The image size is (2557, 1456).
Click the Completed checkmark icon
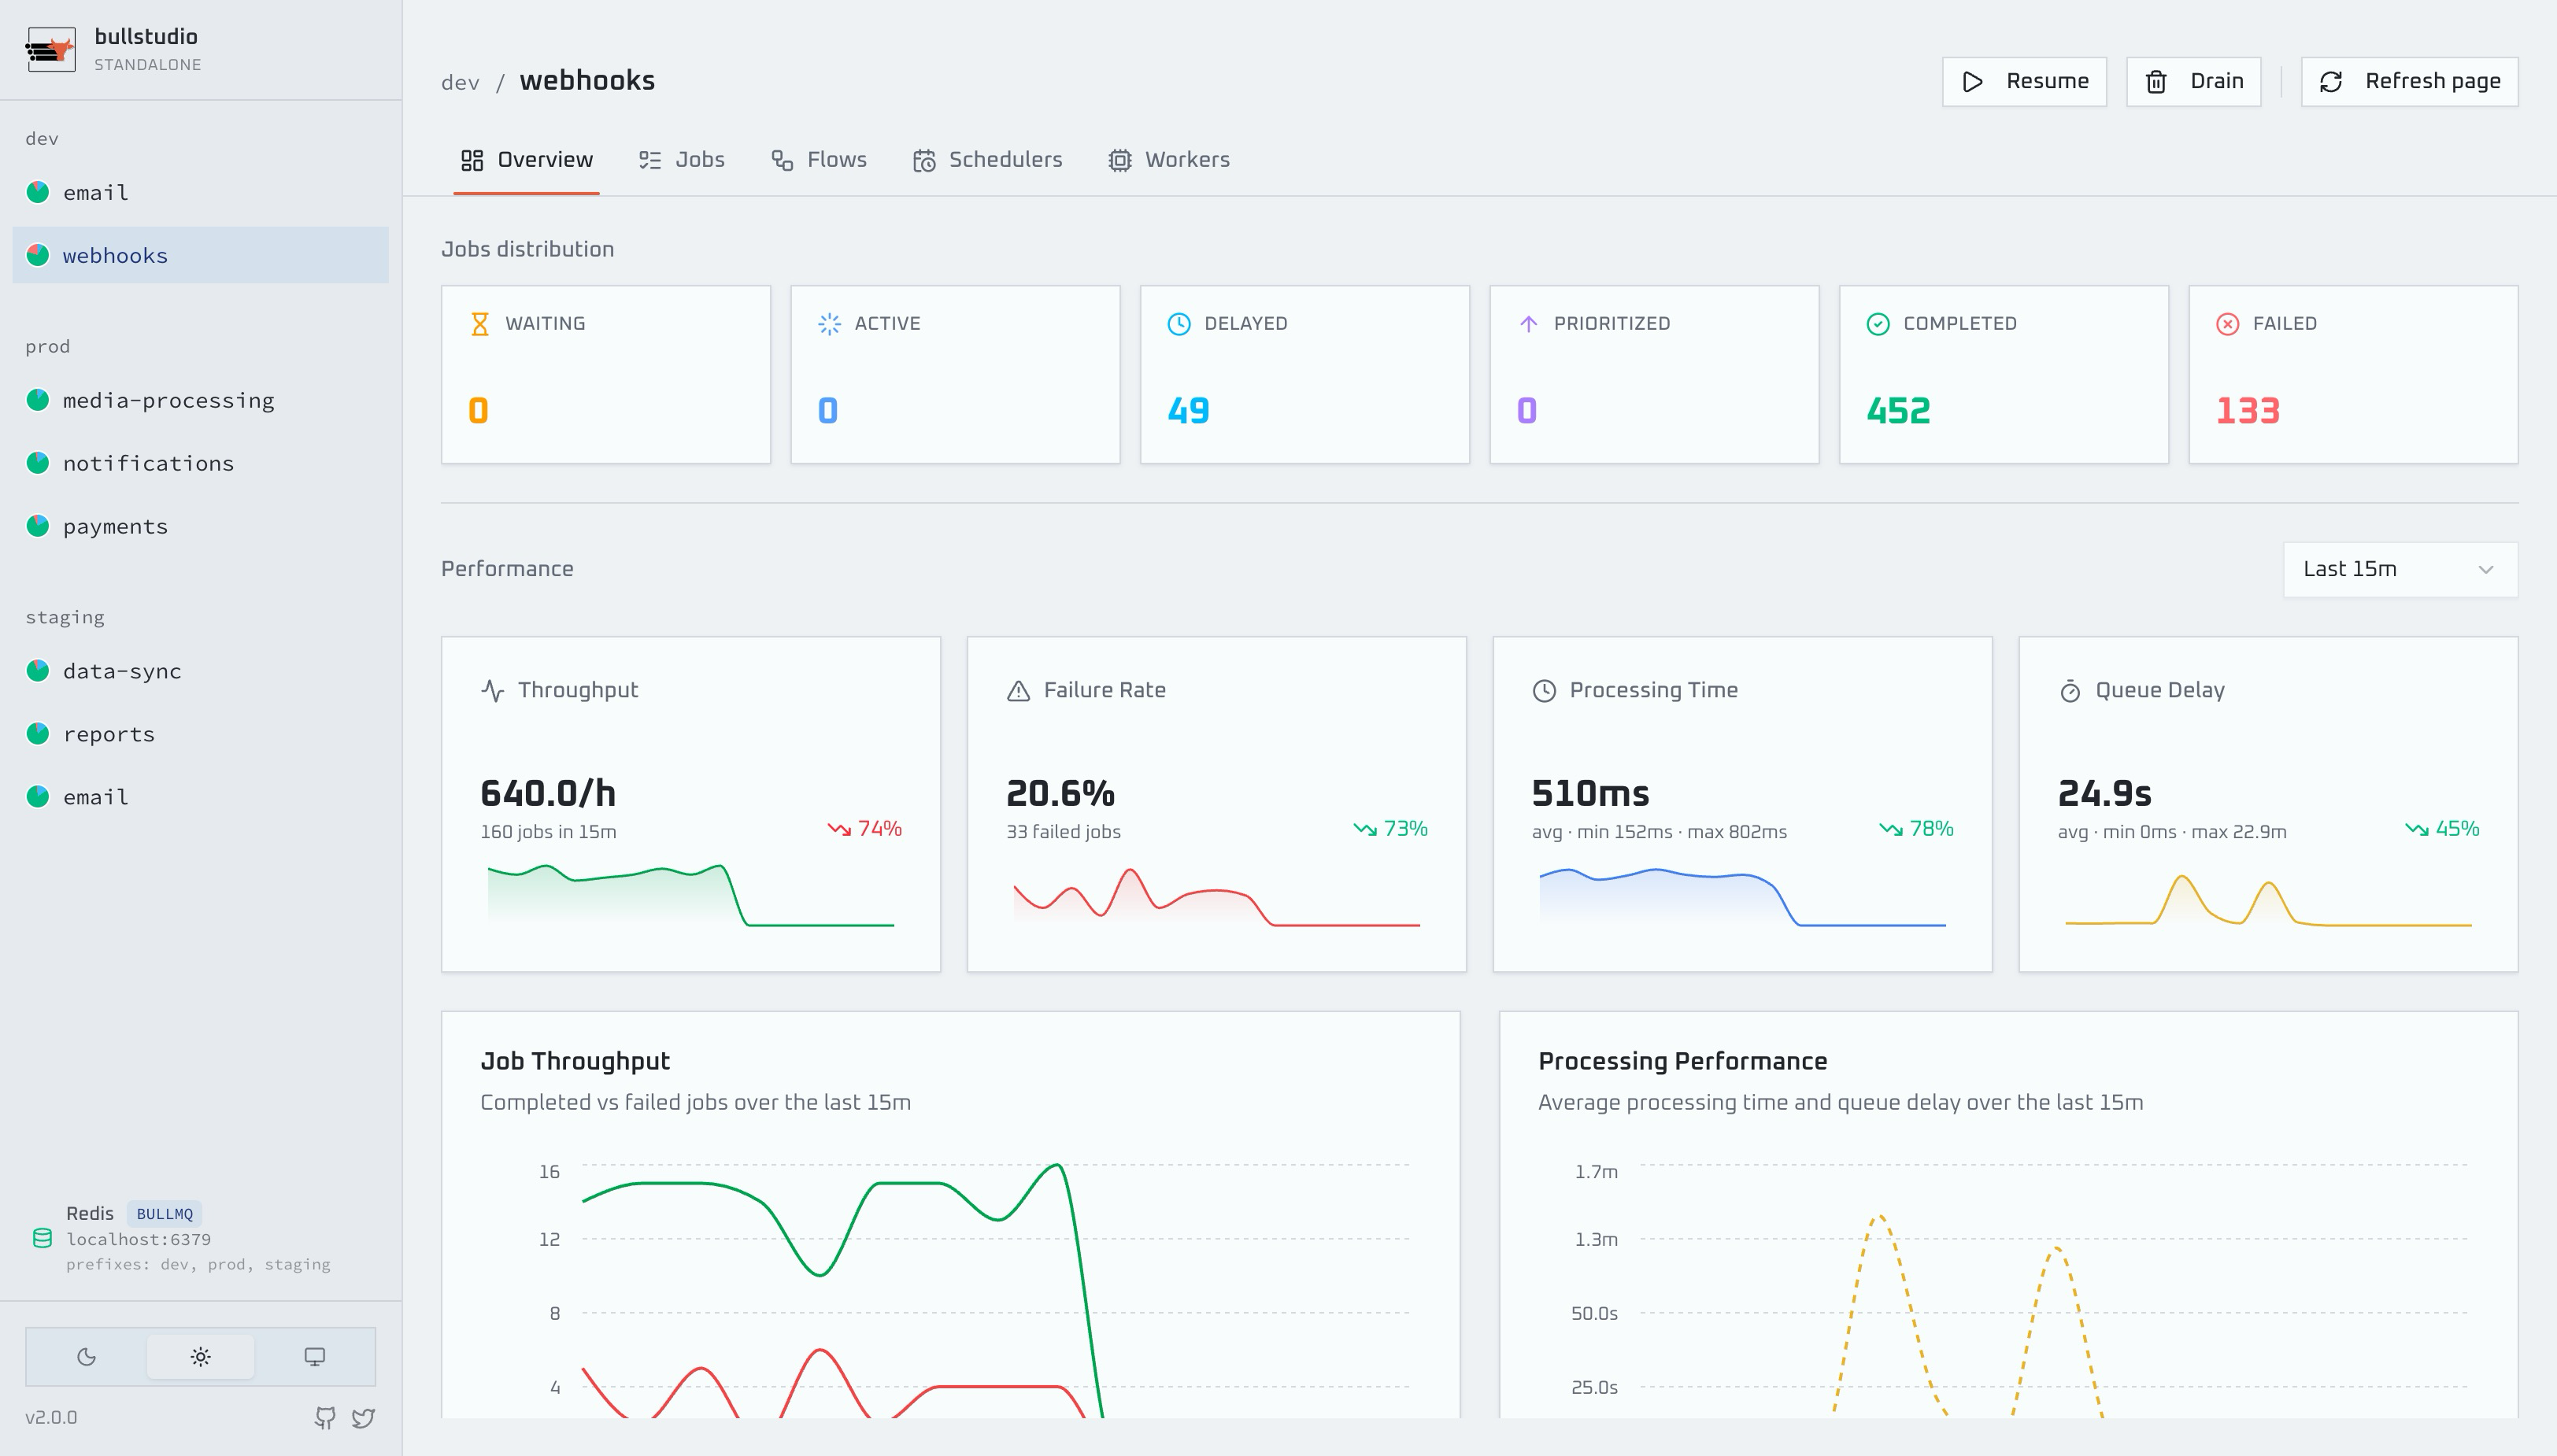click(x=1878, y=324)
